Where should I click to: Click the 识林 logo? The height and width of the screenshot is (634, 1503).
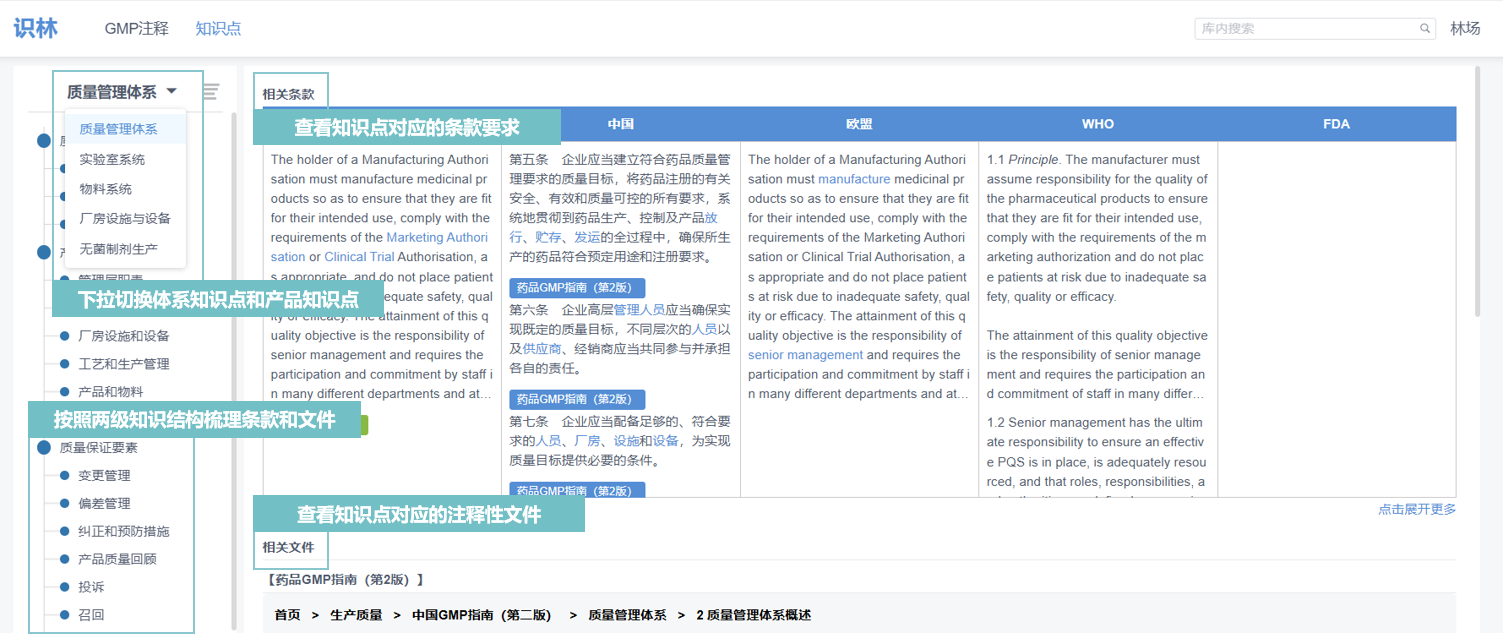36,28
